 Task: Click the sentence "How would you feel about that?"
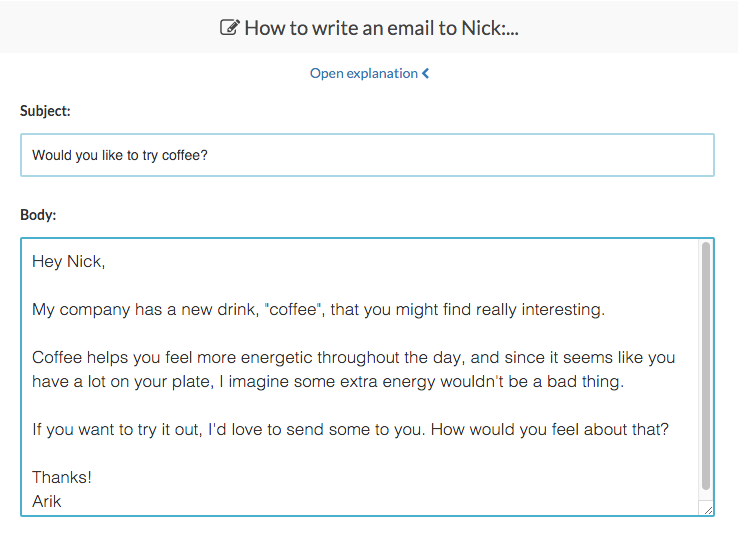[x=549, y=430]
